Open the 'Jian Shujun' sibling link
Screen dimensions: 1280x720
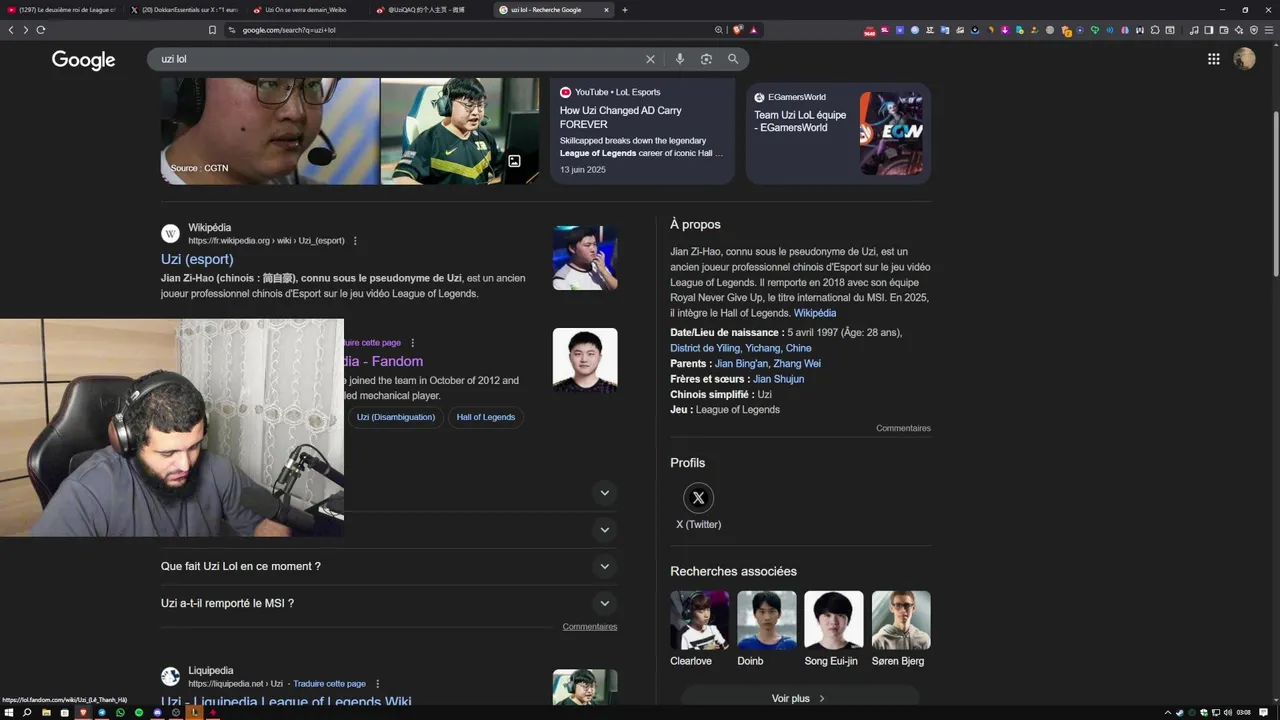(x=778, y=379)
